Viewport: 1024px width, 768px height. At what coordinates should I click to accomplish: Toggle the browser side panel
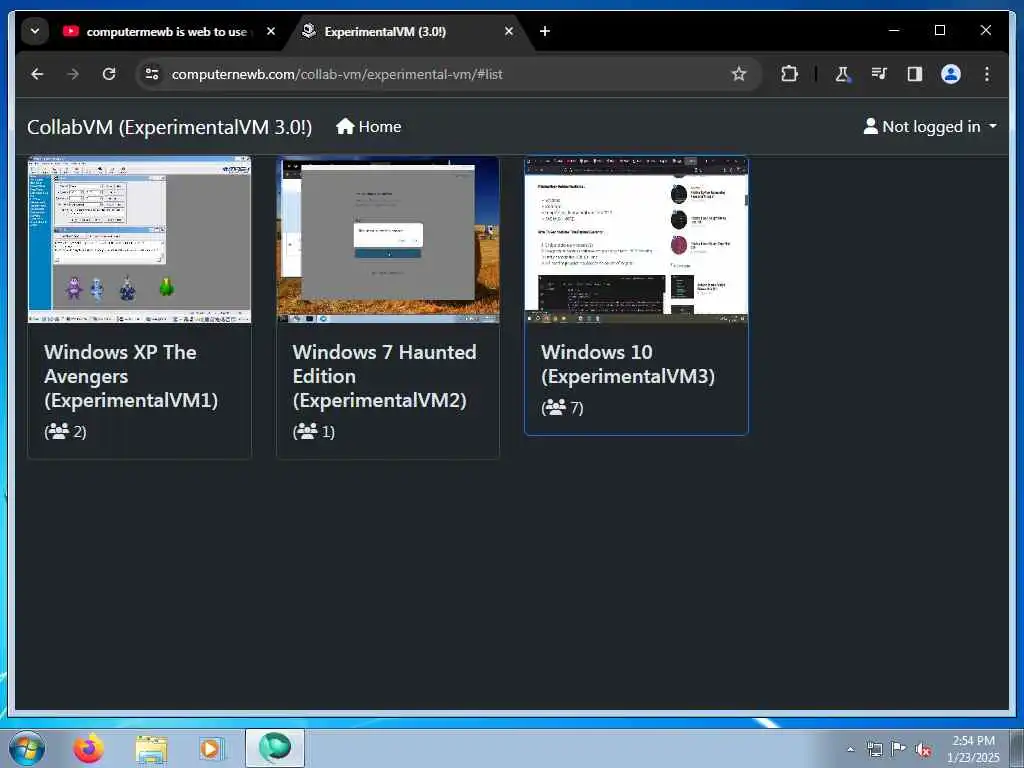[x=914, y=74]
